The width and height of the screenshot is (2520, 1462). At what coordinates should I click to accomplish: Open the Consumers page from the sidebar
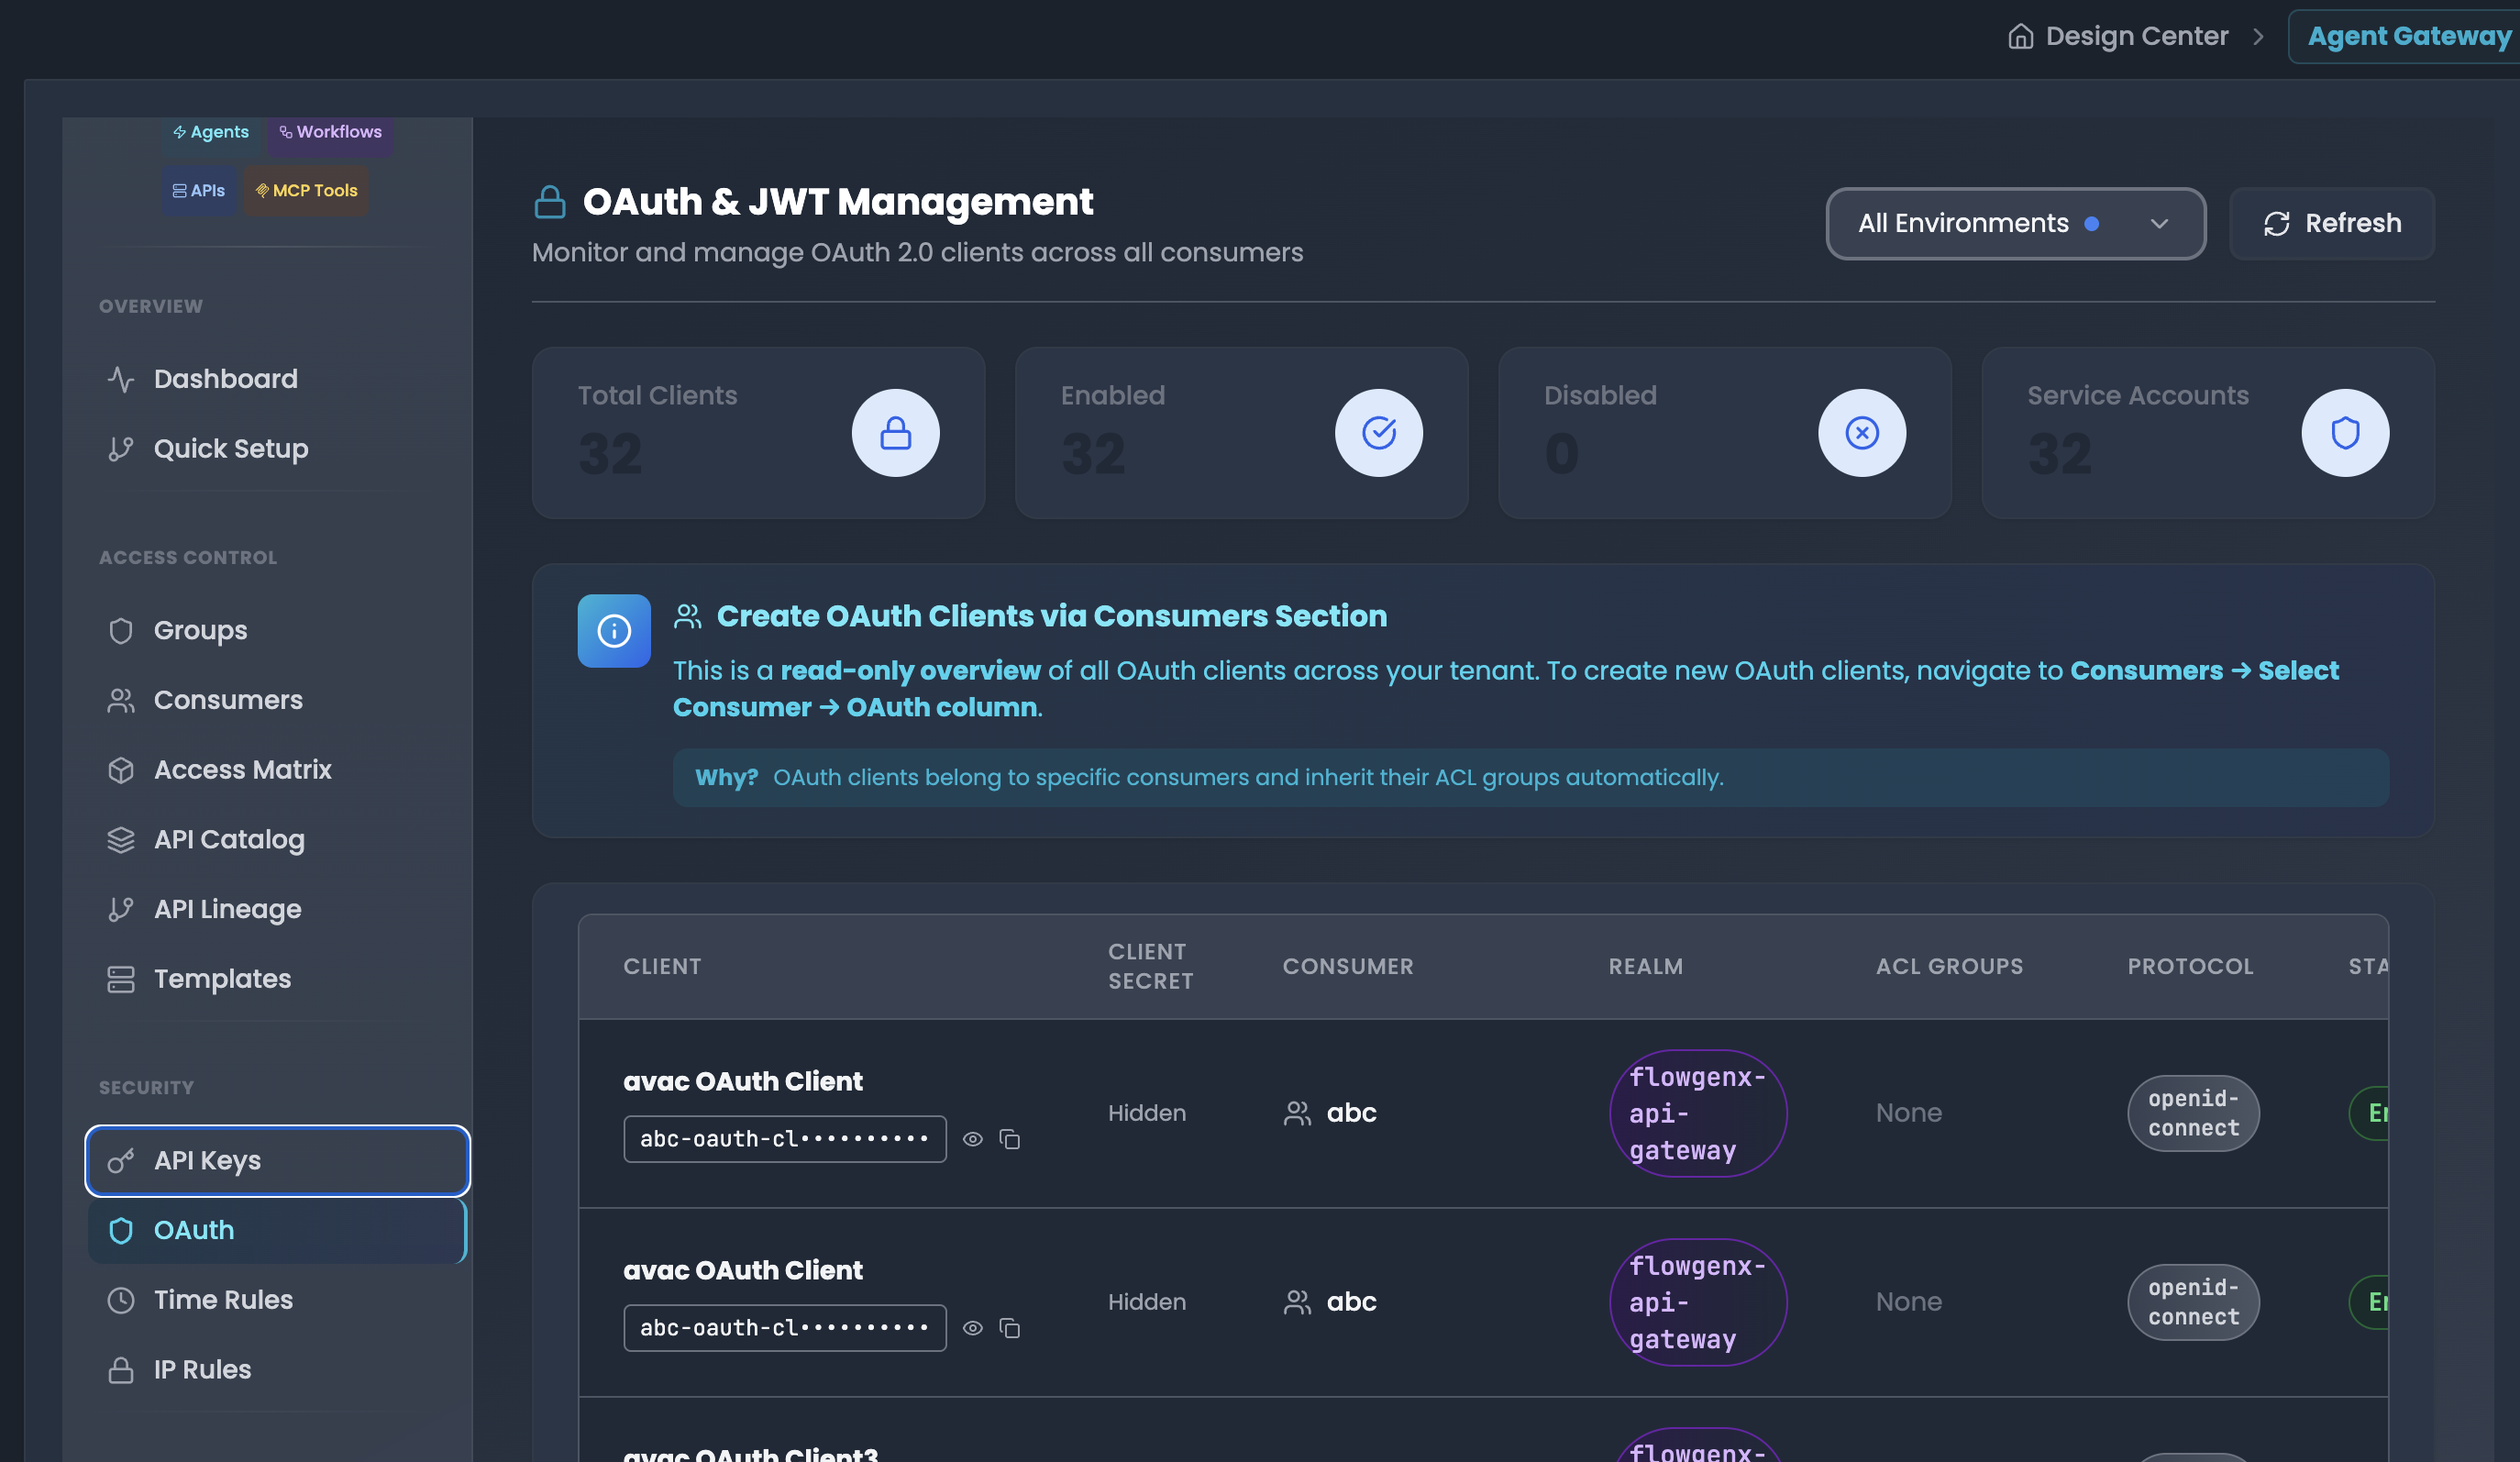tap(228, 700)
